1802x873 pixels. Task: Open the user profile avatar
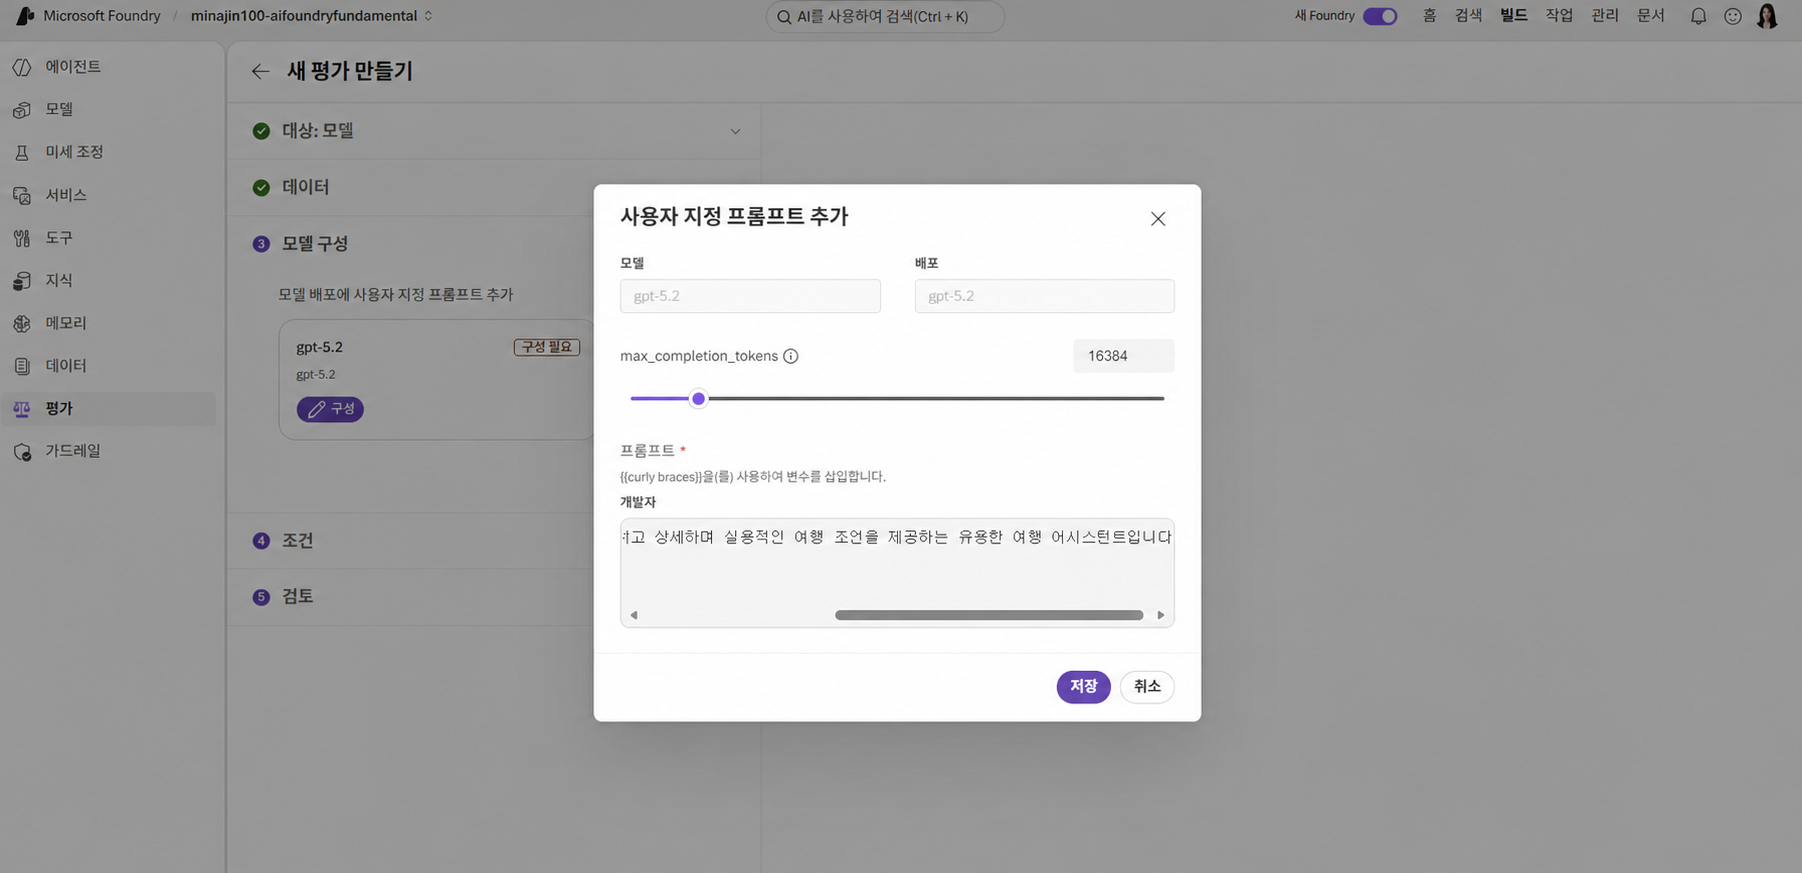pos(1767,16)
